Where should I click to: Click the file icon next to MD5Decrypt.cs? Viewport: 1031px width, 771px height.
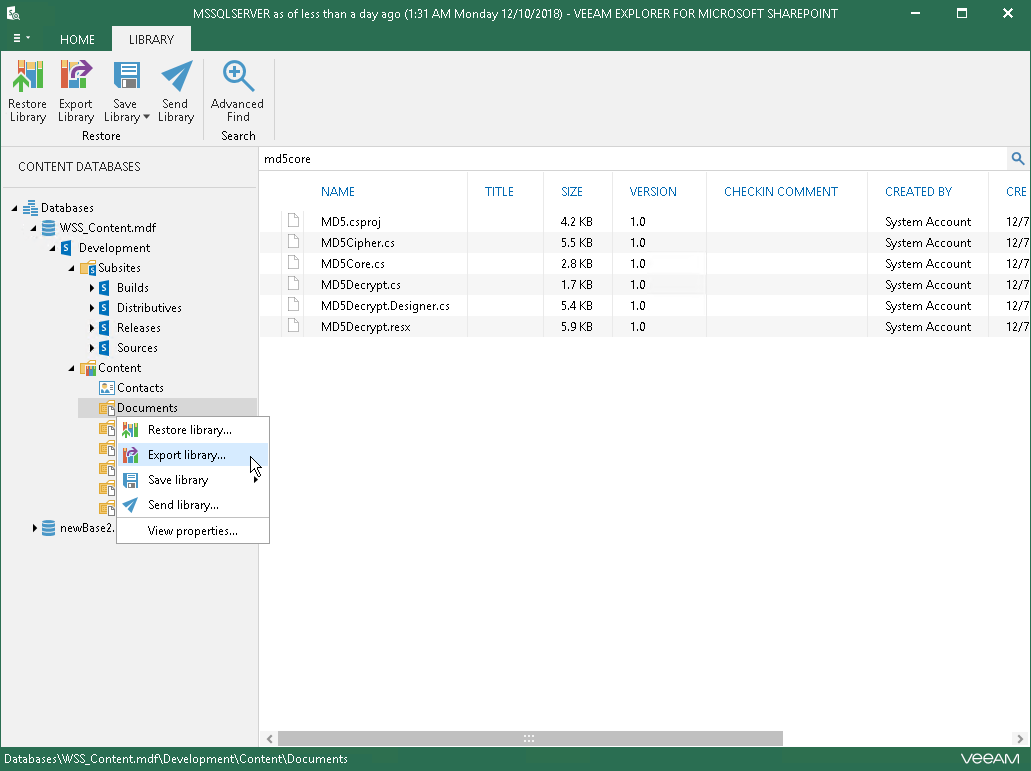pos(293,284)
